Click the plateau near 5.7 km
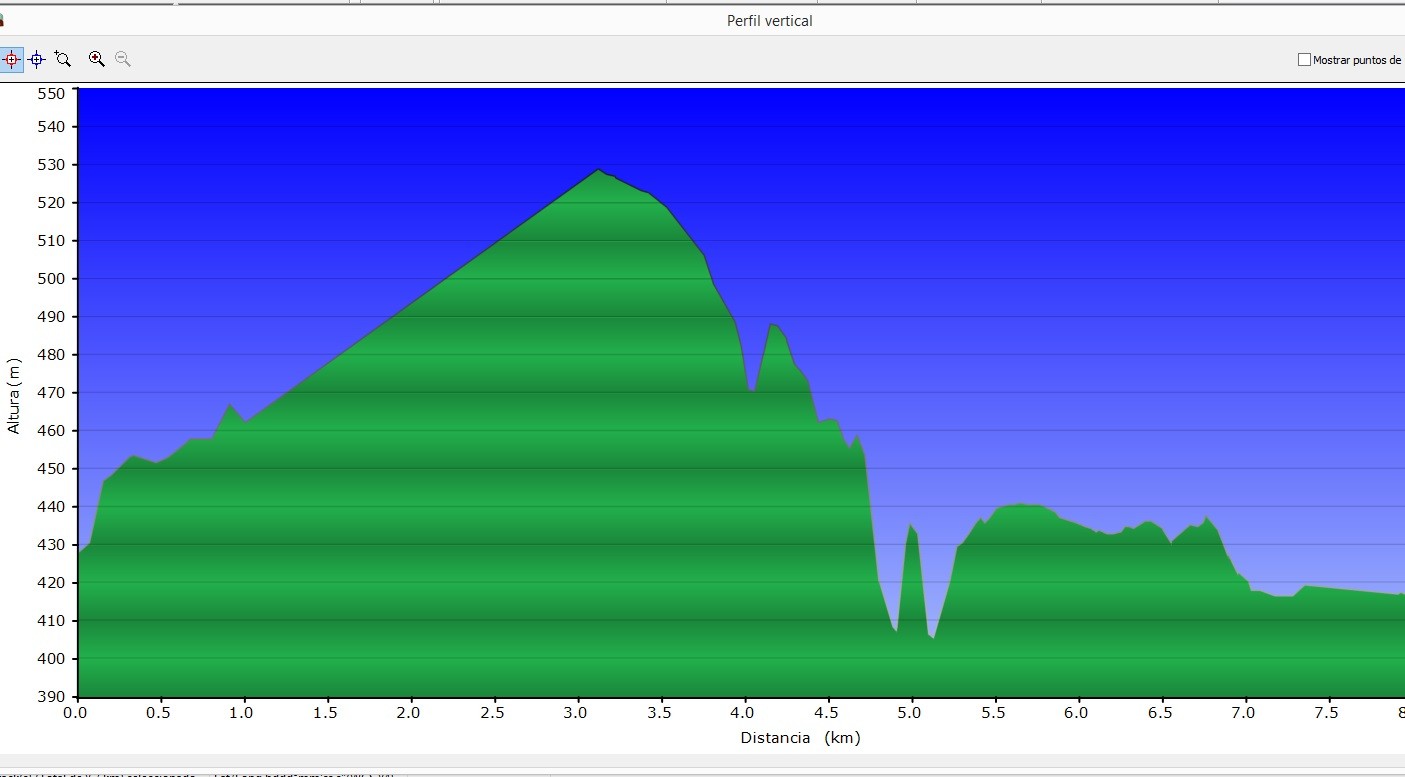 (1020, 505)
